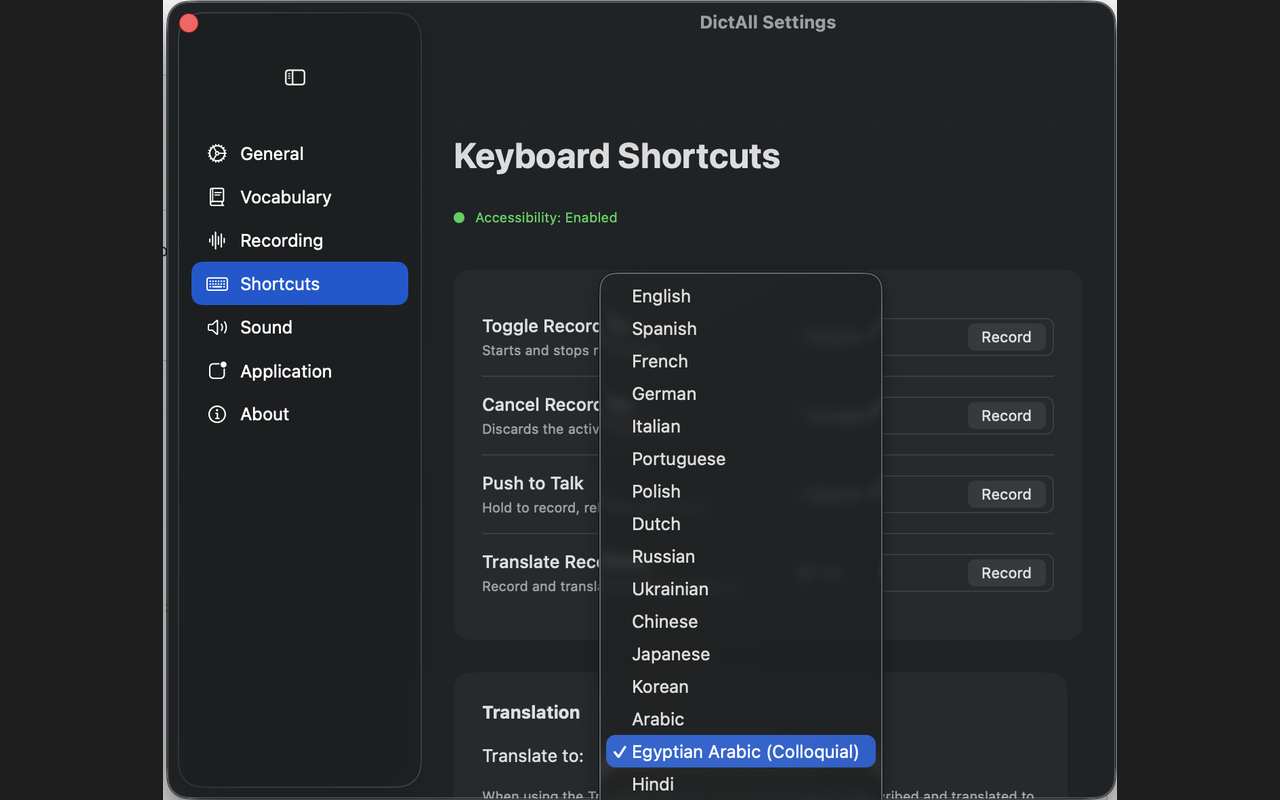Pick Egyptian Arabic (Colloquial) option
This screenshot has height=800, width=1280.
point(744,752)
